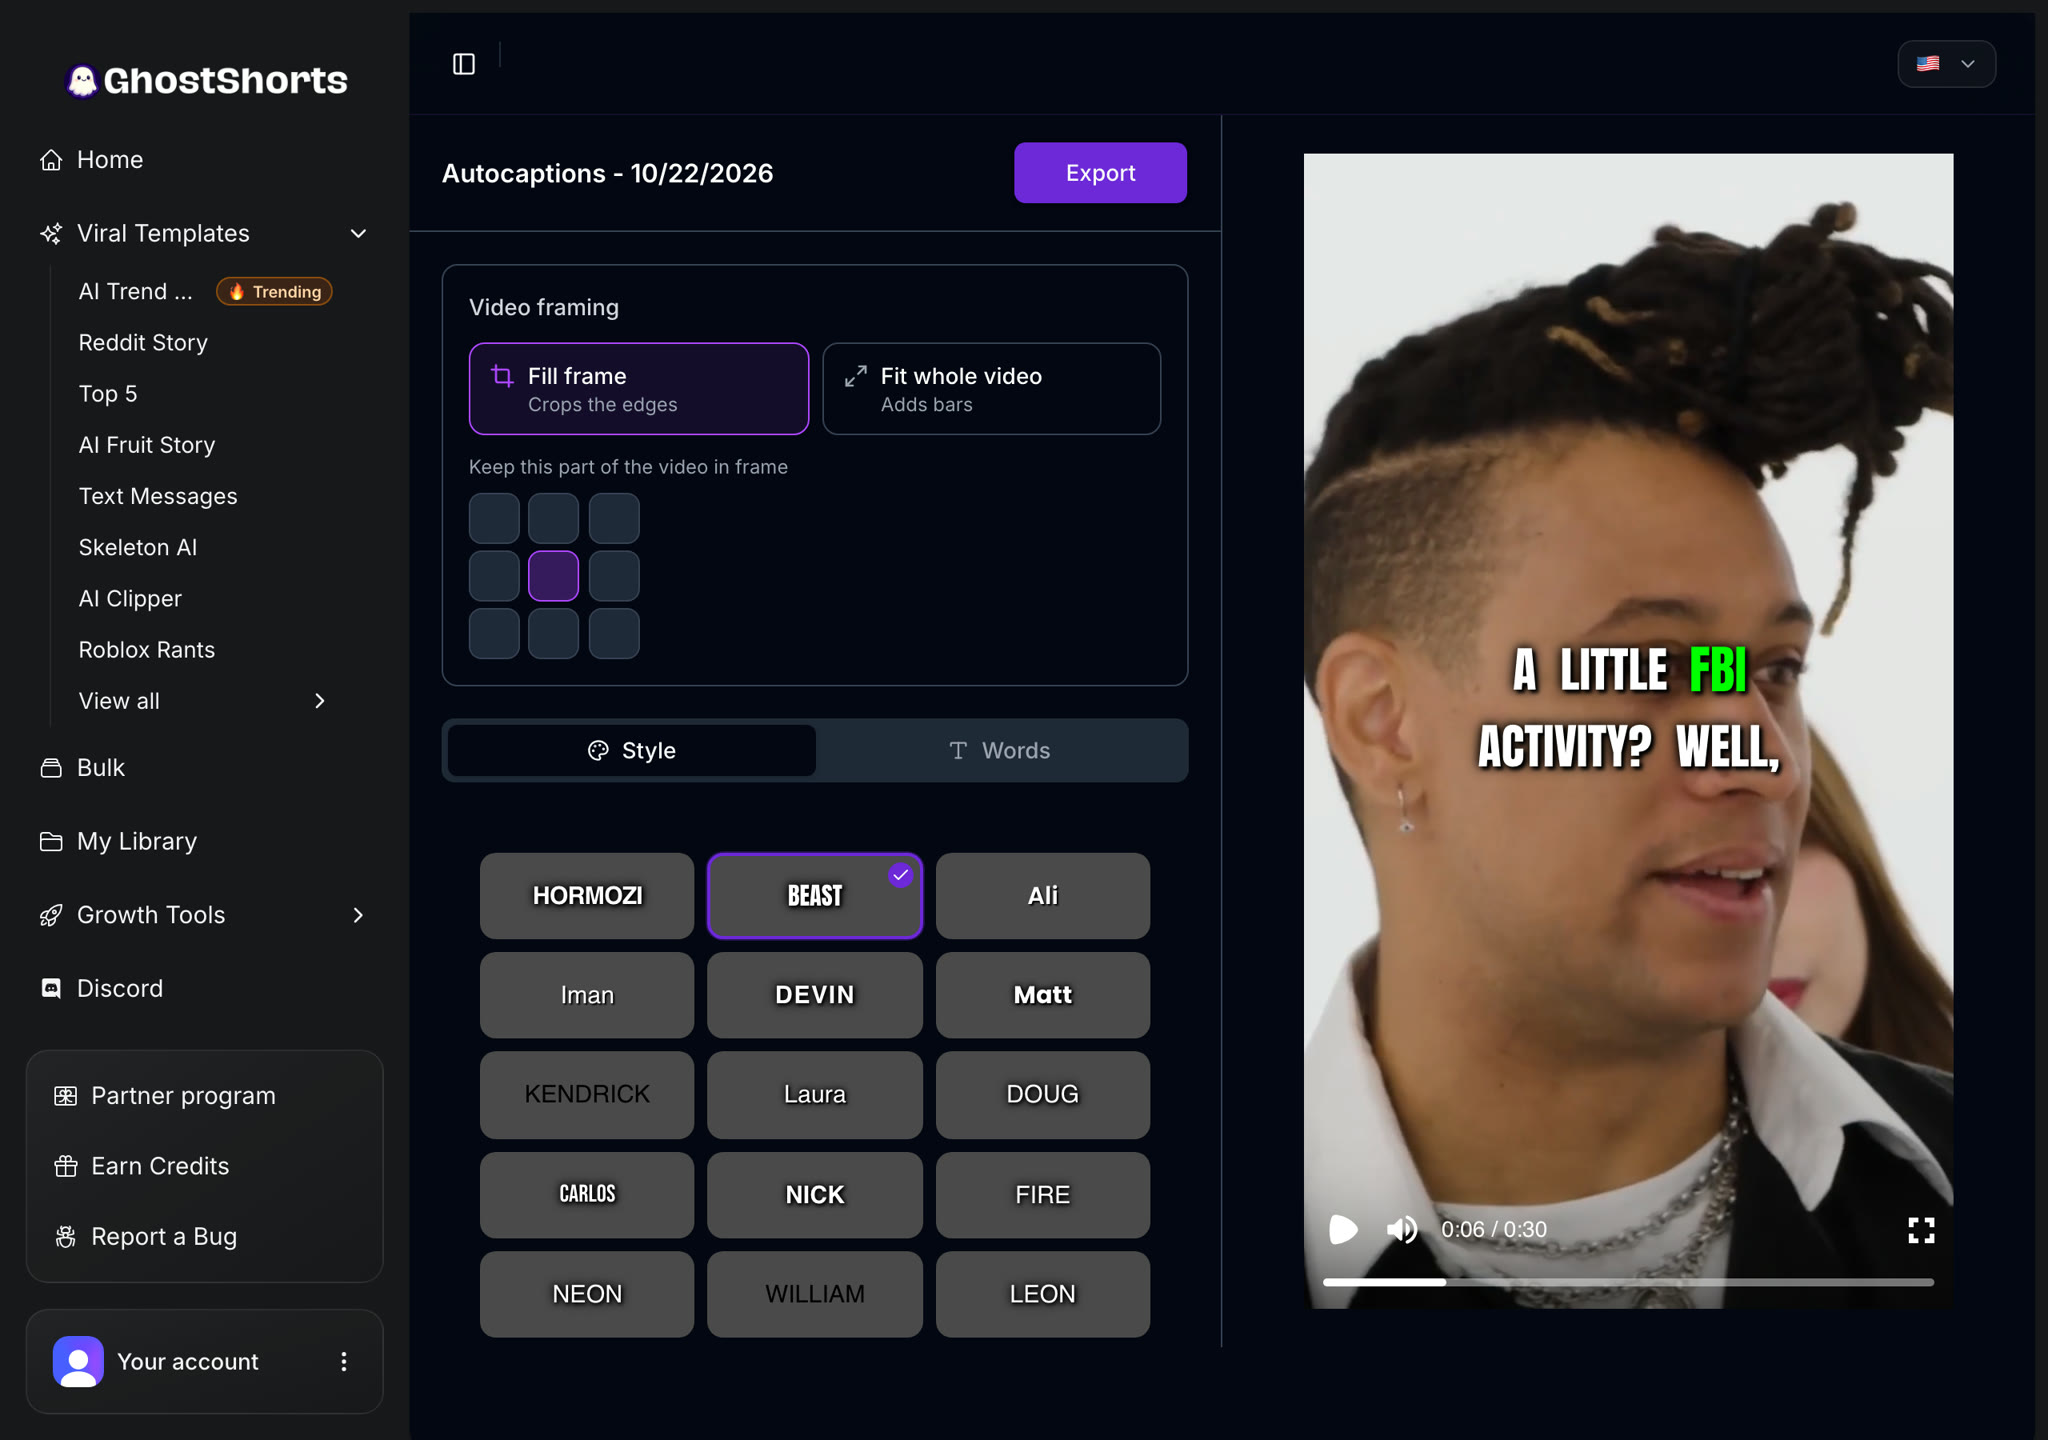Enter fullscreen video mode
Image resolution: width=2048 pixels, height=1440 pixels.
point(1921,1230)
